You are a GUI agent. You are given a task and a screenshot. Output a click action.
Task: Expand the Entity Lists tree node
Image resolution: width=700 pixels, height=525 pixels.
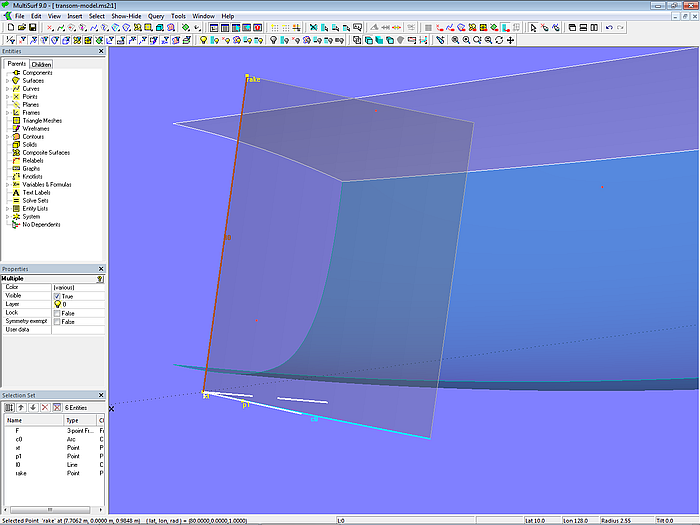pos(8,208)
